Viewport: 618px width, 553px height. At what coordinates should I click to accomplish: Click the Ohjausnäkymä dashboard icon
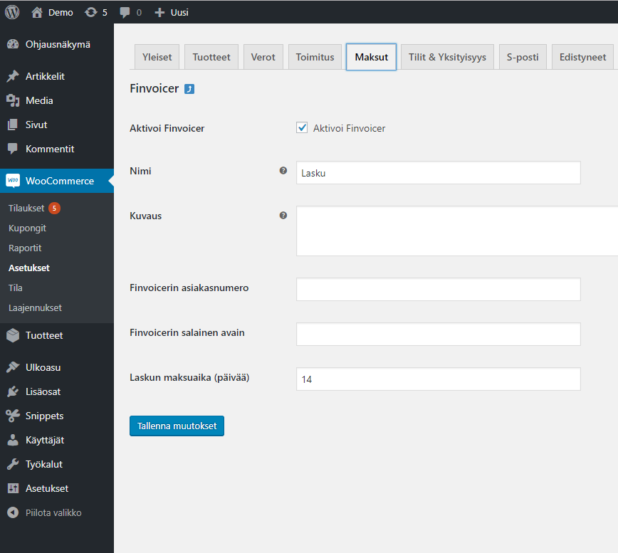[x=13, y=45]
